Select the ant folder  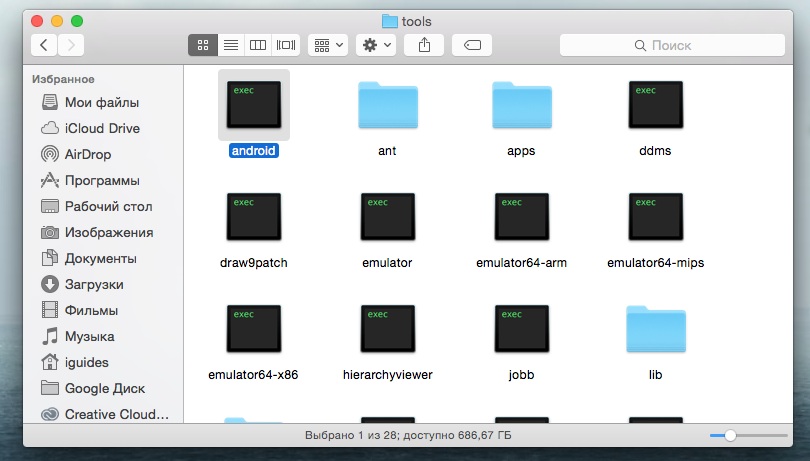tap(387, 105)
